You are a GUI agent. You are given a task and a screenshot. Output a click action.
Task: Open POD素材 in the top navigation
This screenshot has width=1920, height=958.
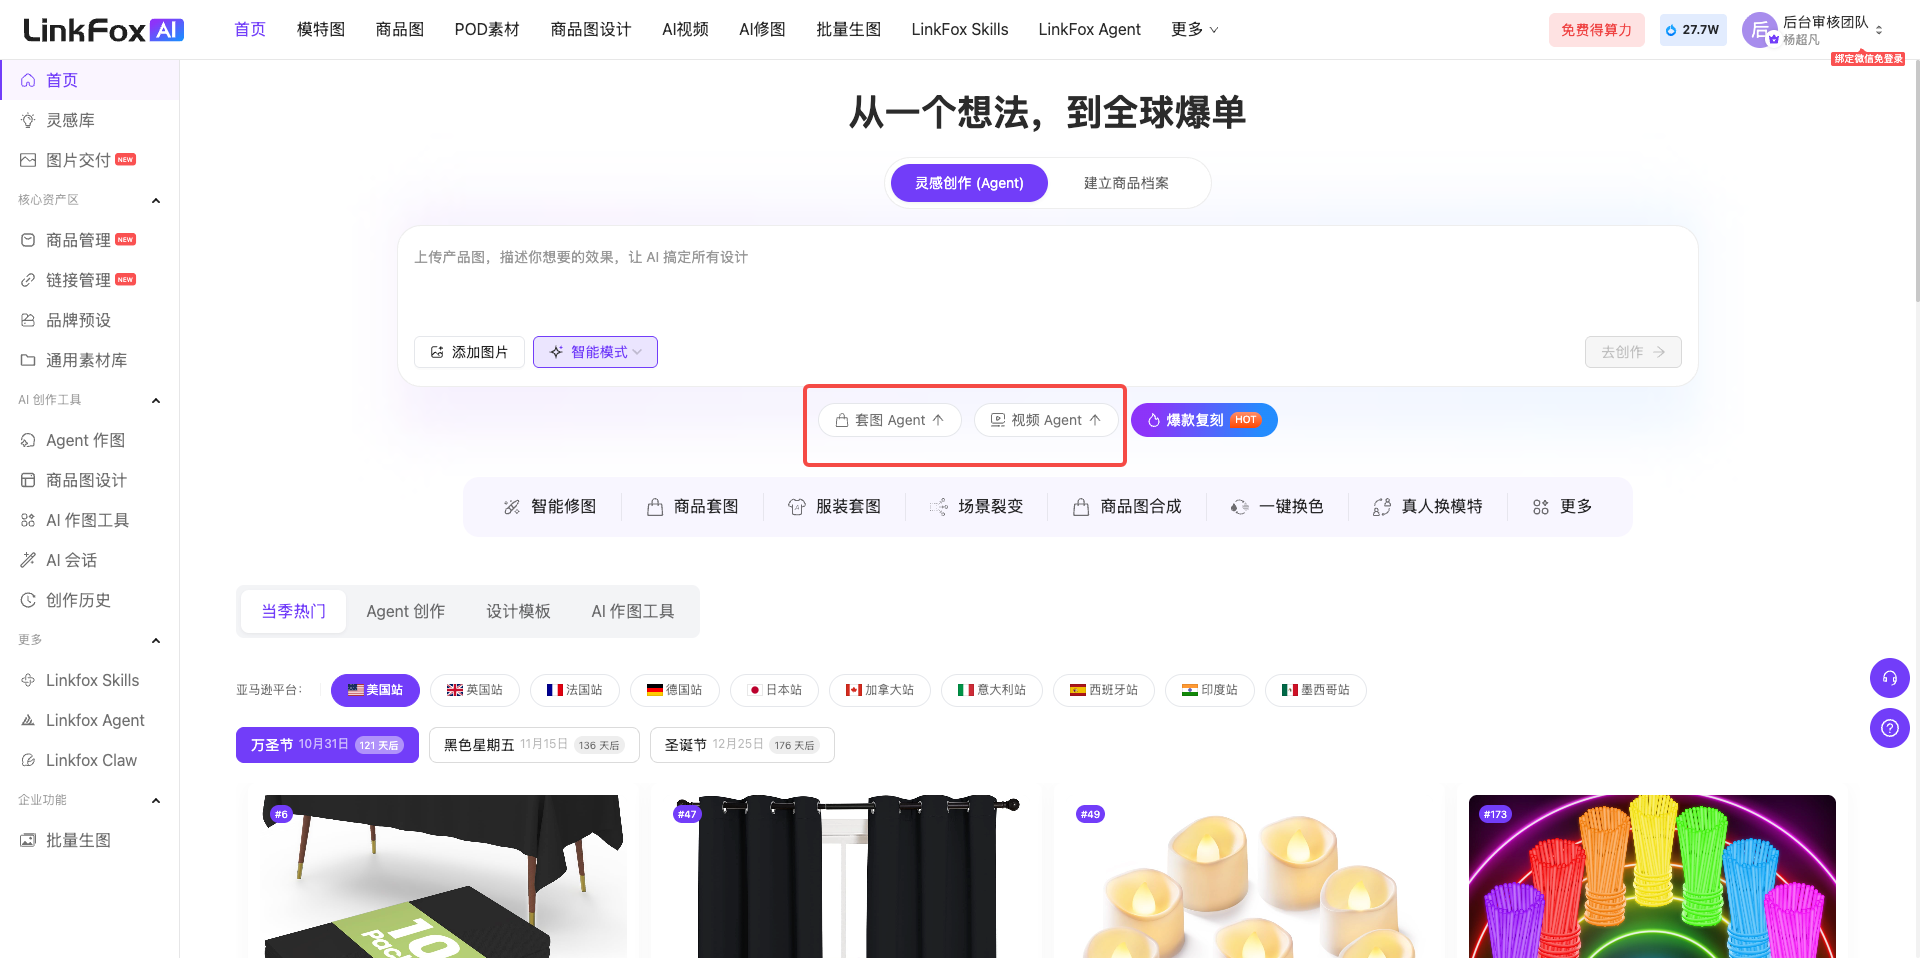click(487, 30)
